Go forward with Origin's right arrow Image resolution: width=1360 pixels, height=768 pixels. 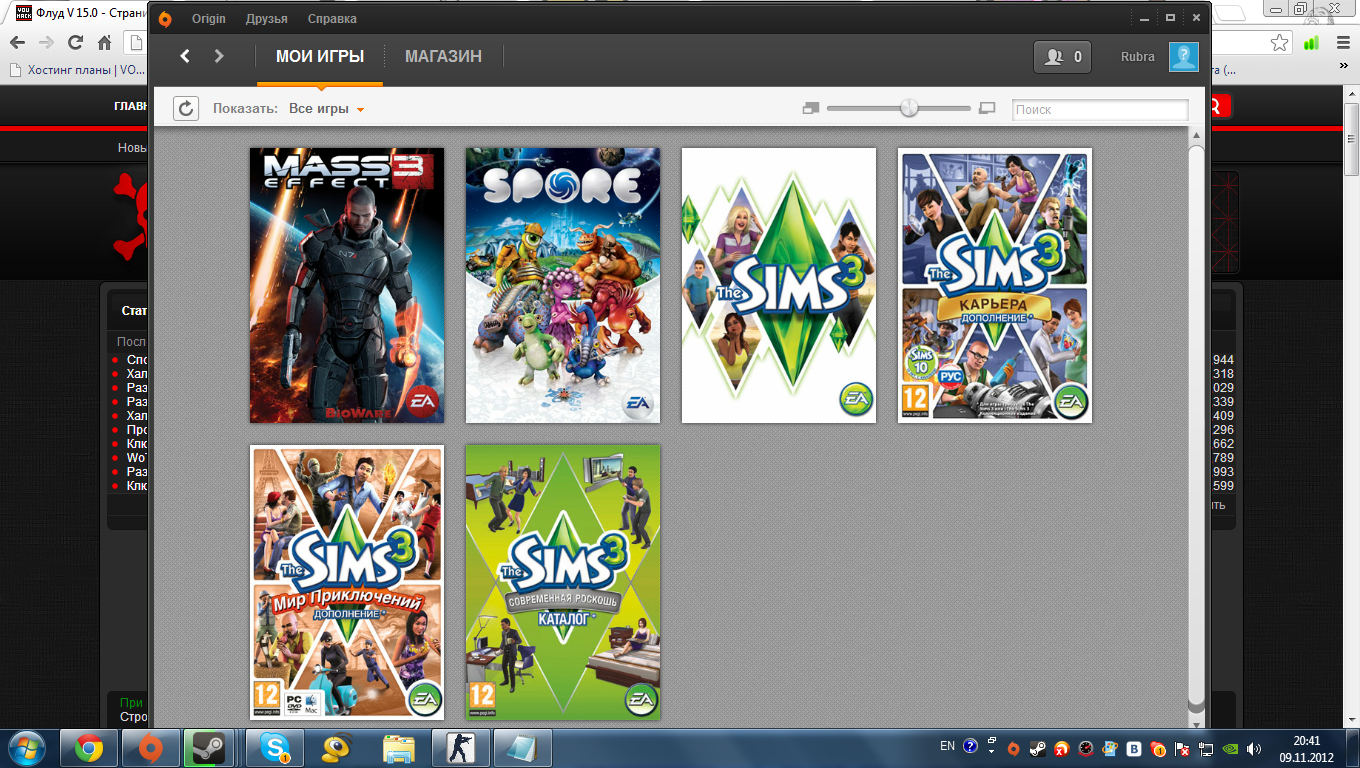pyautogui.click(x=219, y=56)
